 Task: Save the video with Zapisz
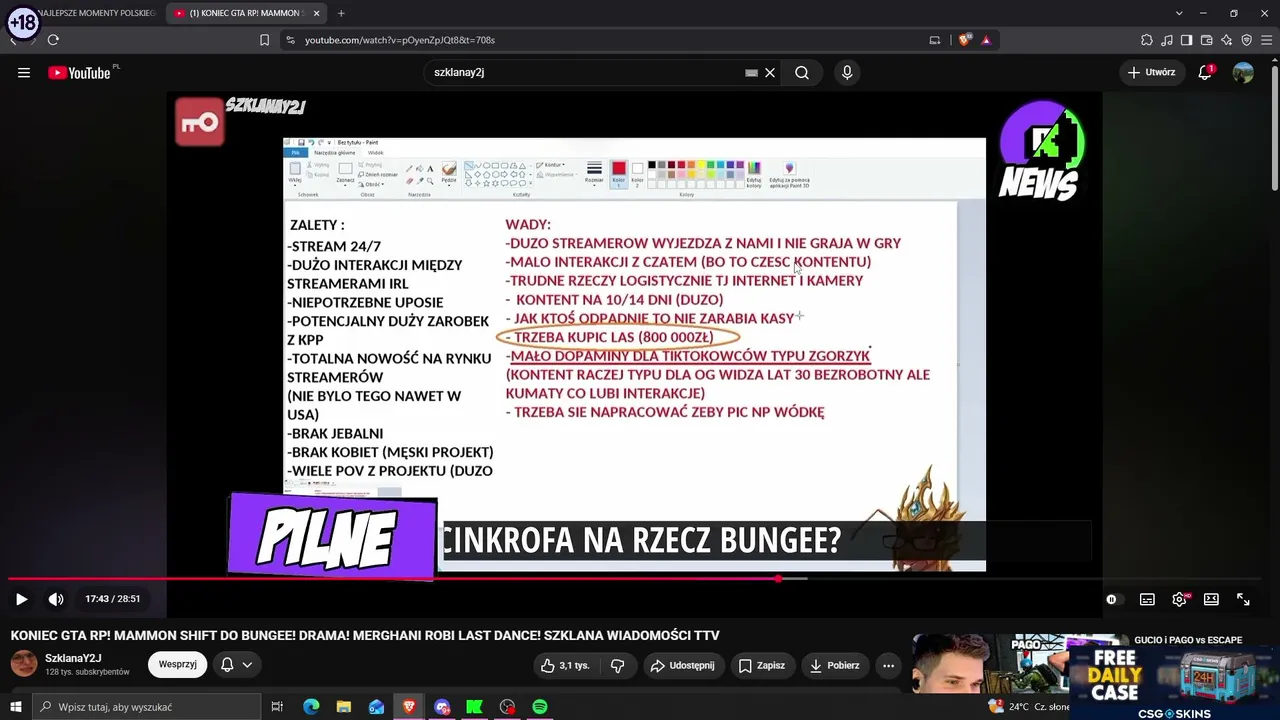[762, 665]
